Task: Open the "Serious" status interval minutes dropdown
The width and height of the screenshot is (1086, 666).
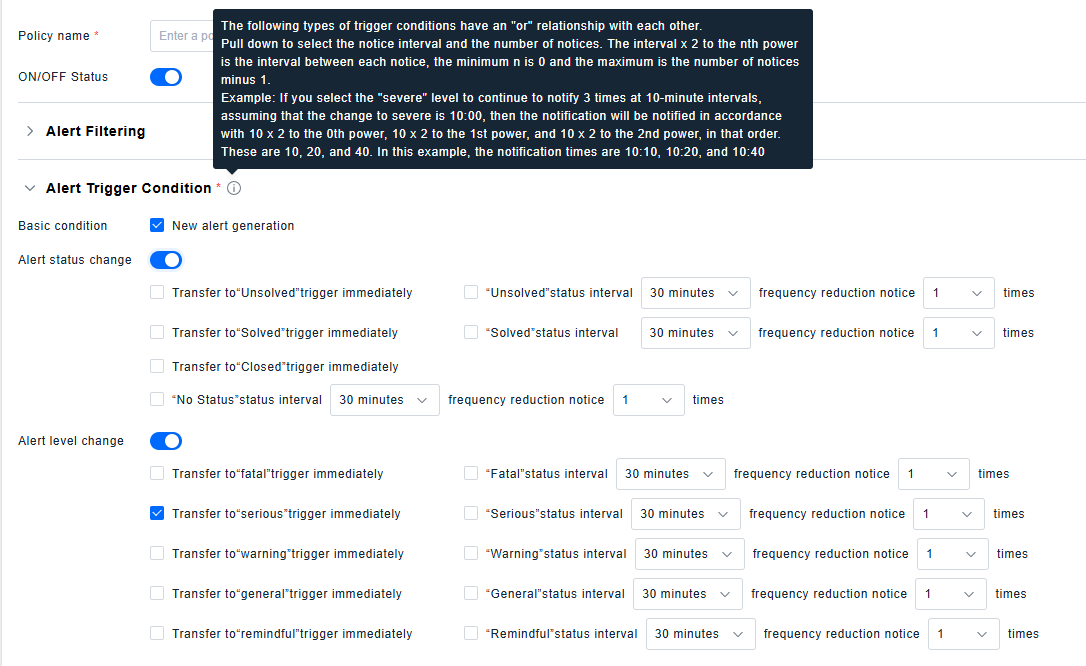Action: coord(685,514)
